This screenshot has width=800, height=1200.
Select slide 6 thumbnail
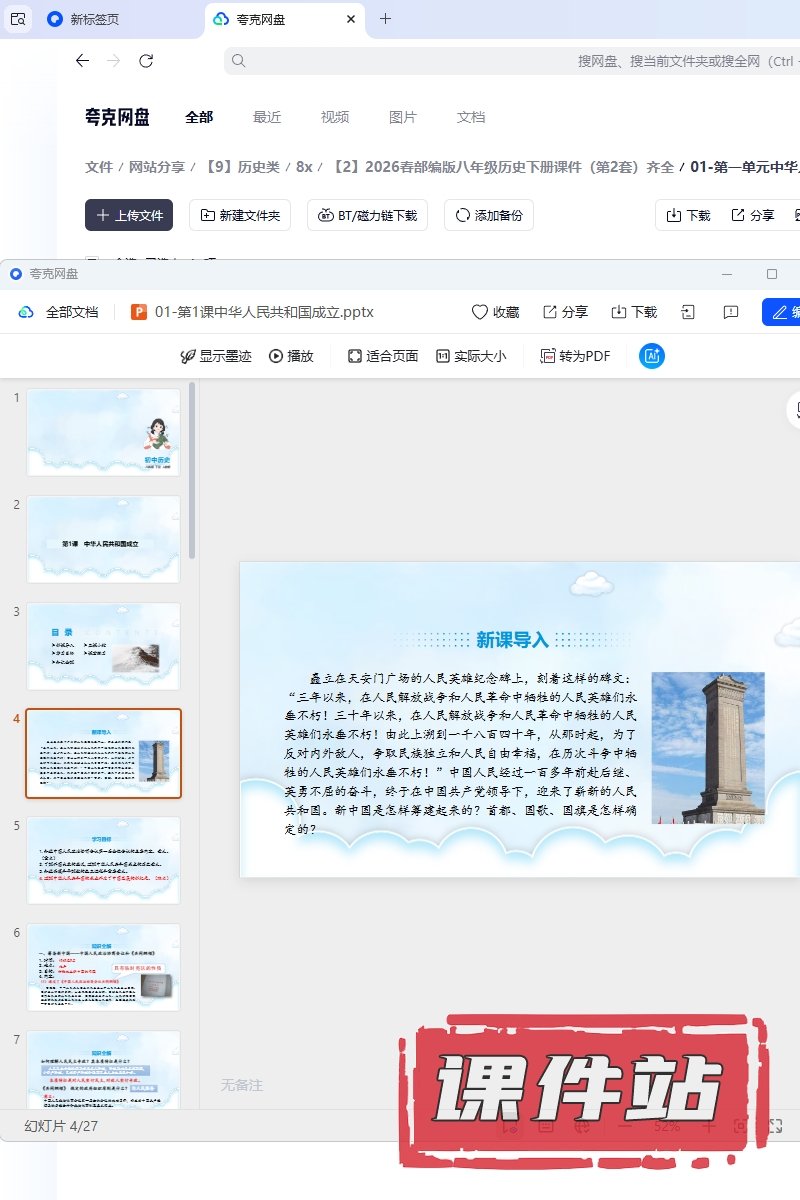pos(103,967)
